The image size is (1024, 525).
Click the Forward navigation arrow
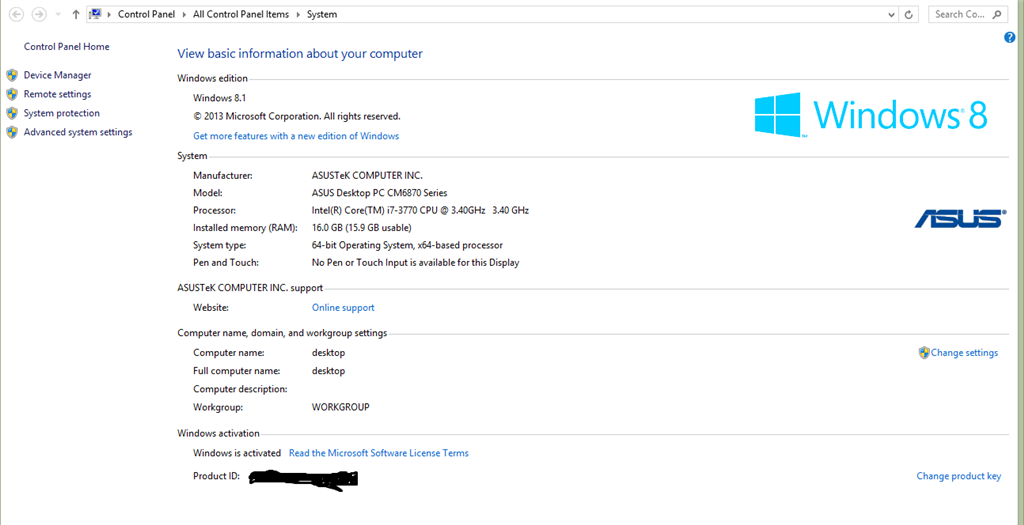point(39,14)
